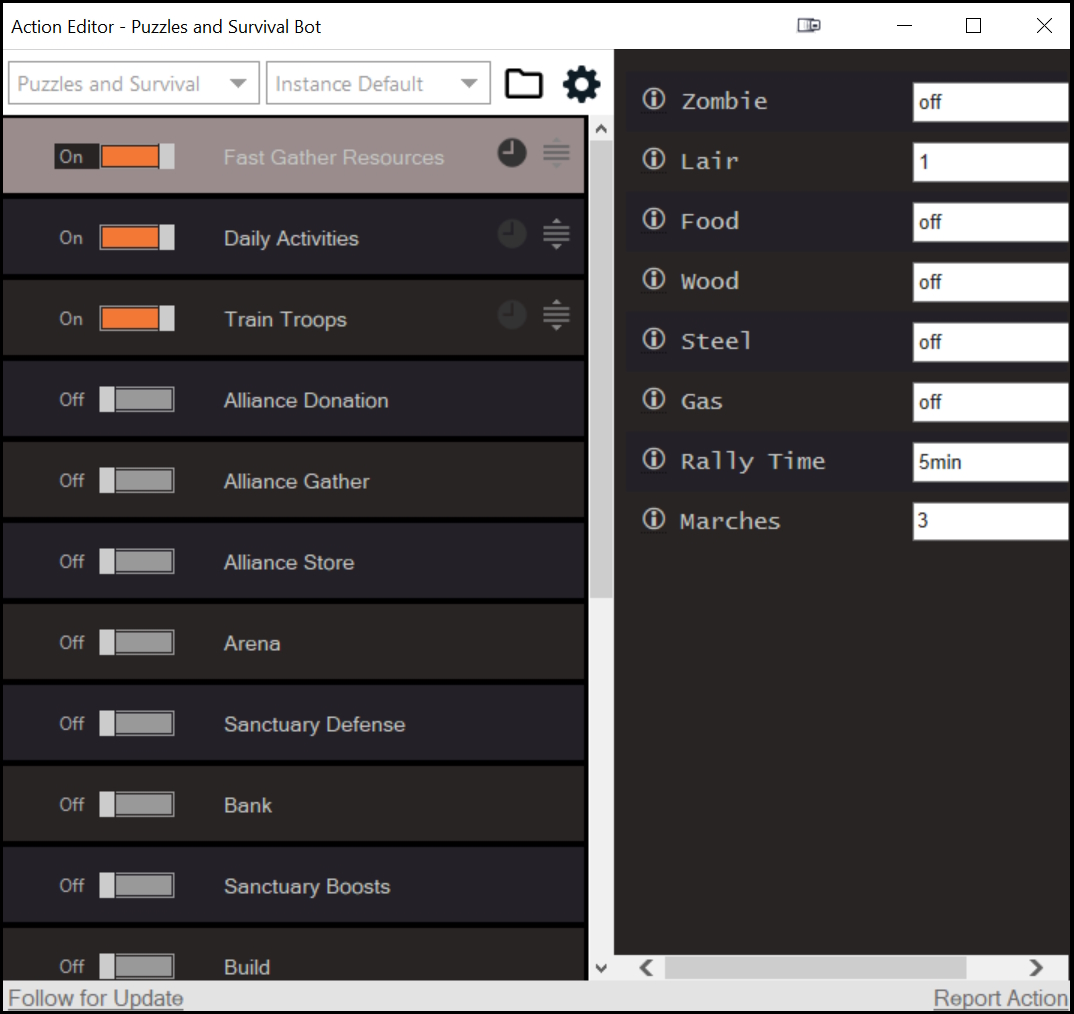This screenshot has width=1074, height=1014.
Task: Click the reorder handle on Daily Activities
Action: coord(556,234)
